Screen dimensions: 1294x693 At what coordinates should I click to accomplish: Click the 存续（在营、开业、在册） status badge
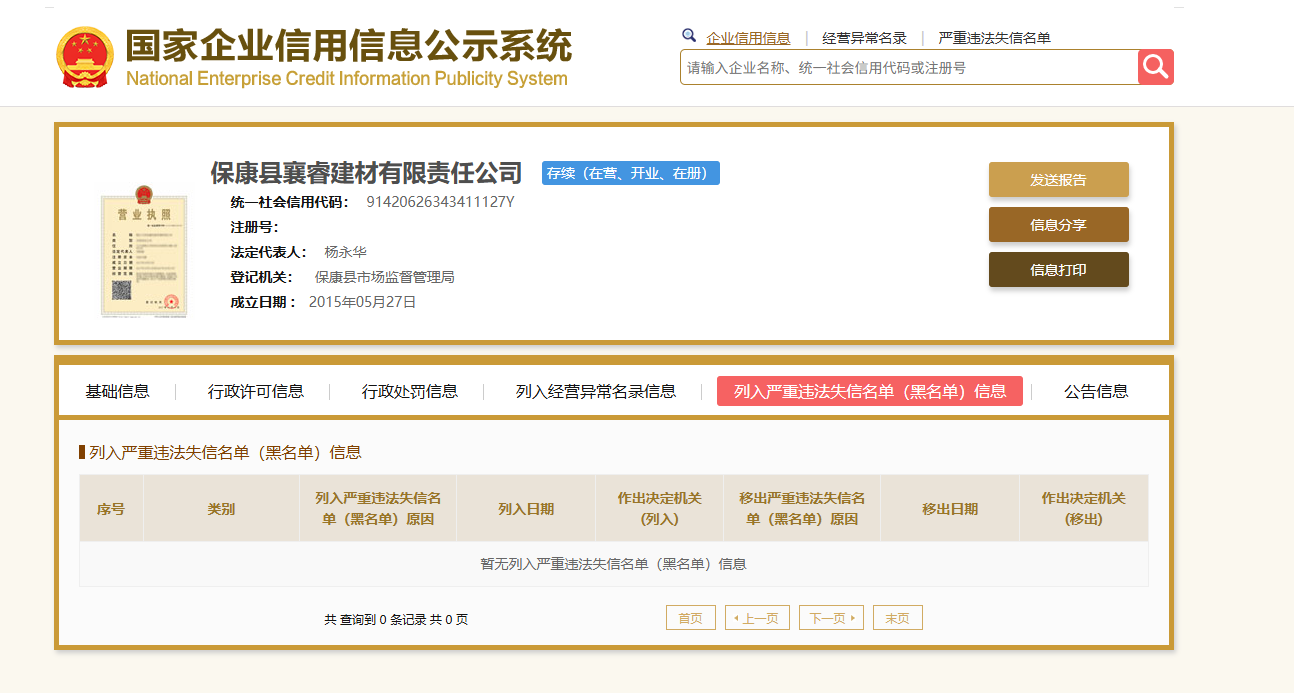click(631, 173)
